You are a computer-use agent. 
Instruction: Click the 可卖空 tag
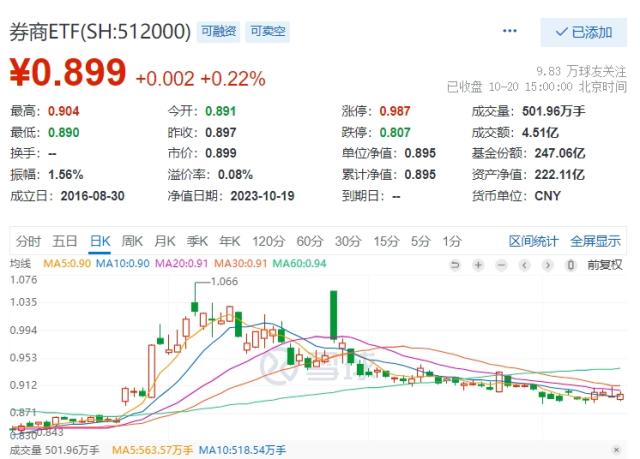point(268,31)
